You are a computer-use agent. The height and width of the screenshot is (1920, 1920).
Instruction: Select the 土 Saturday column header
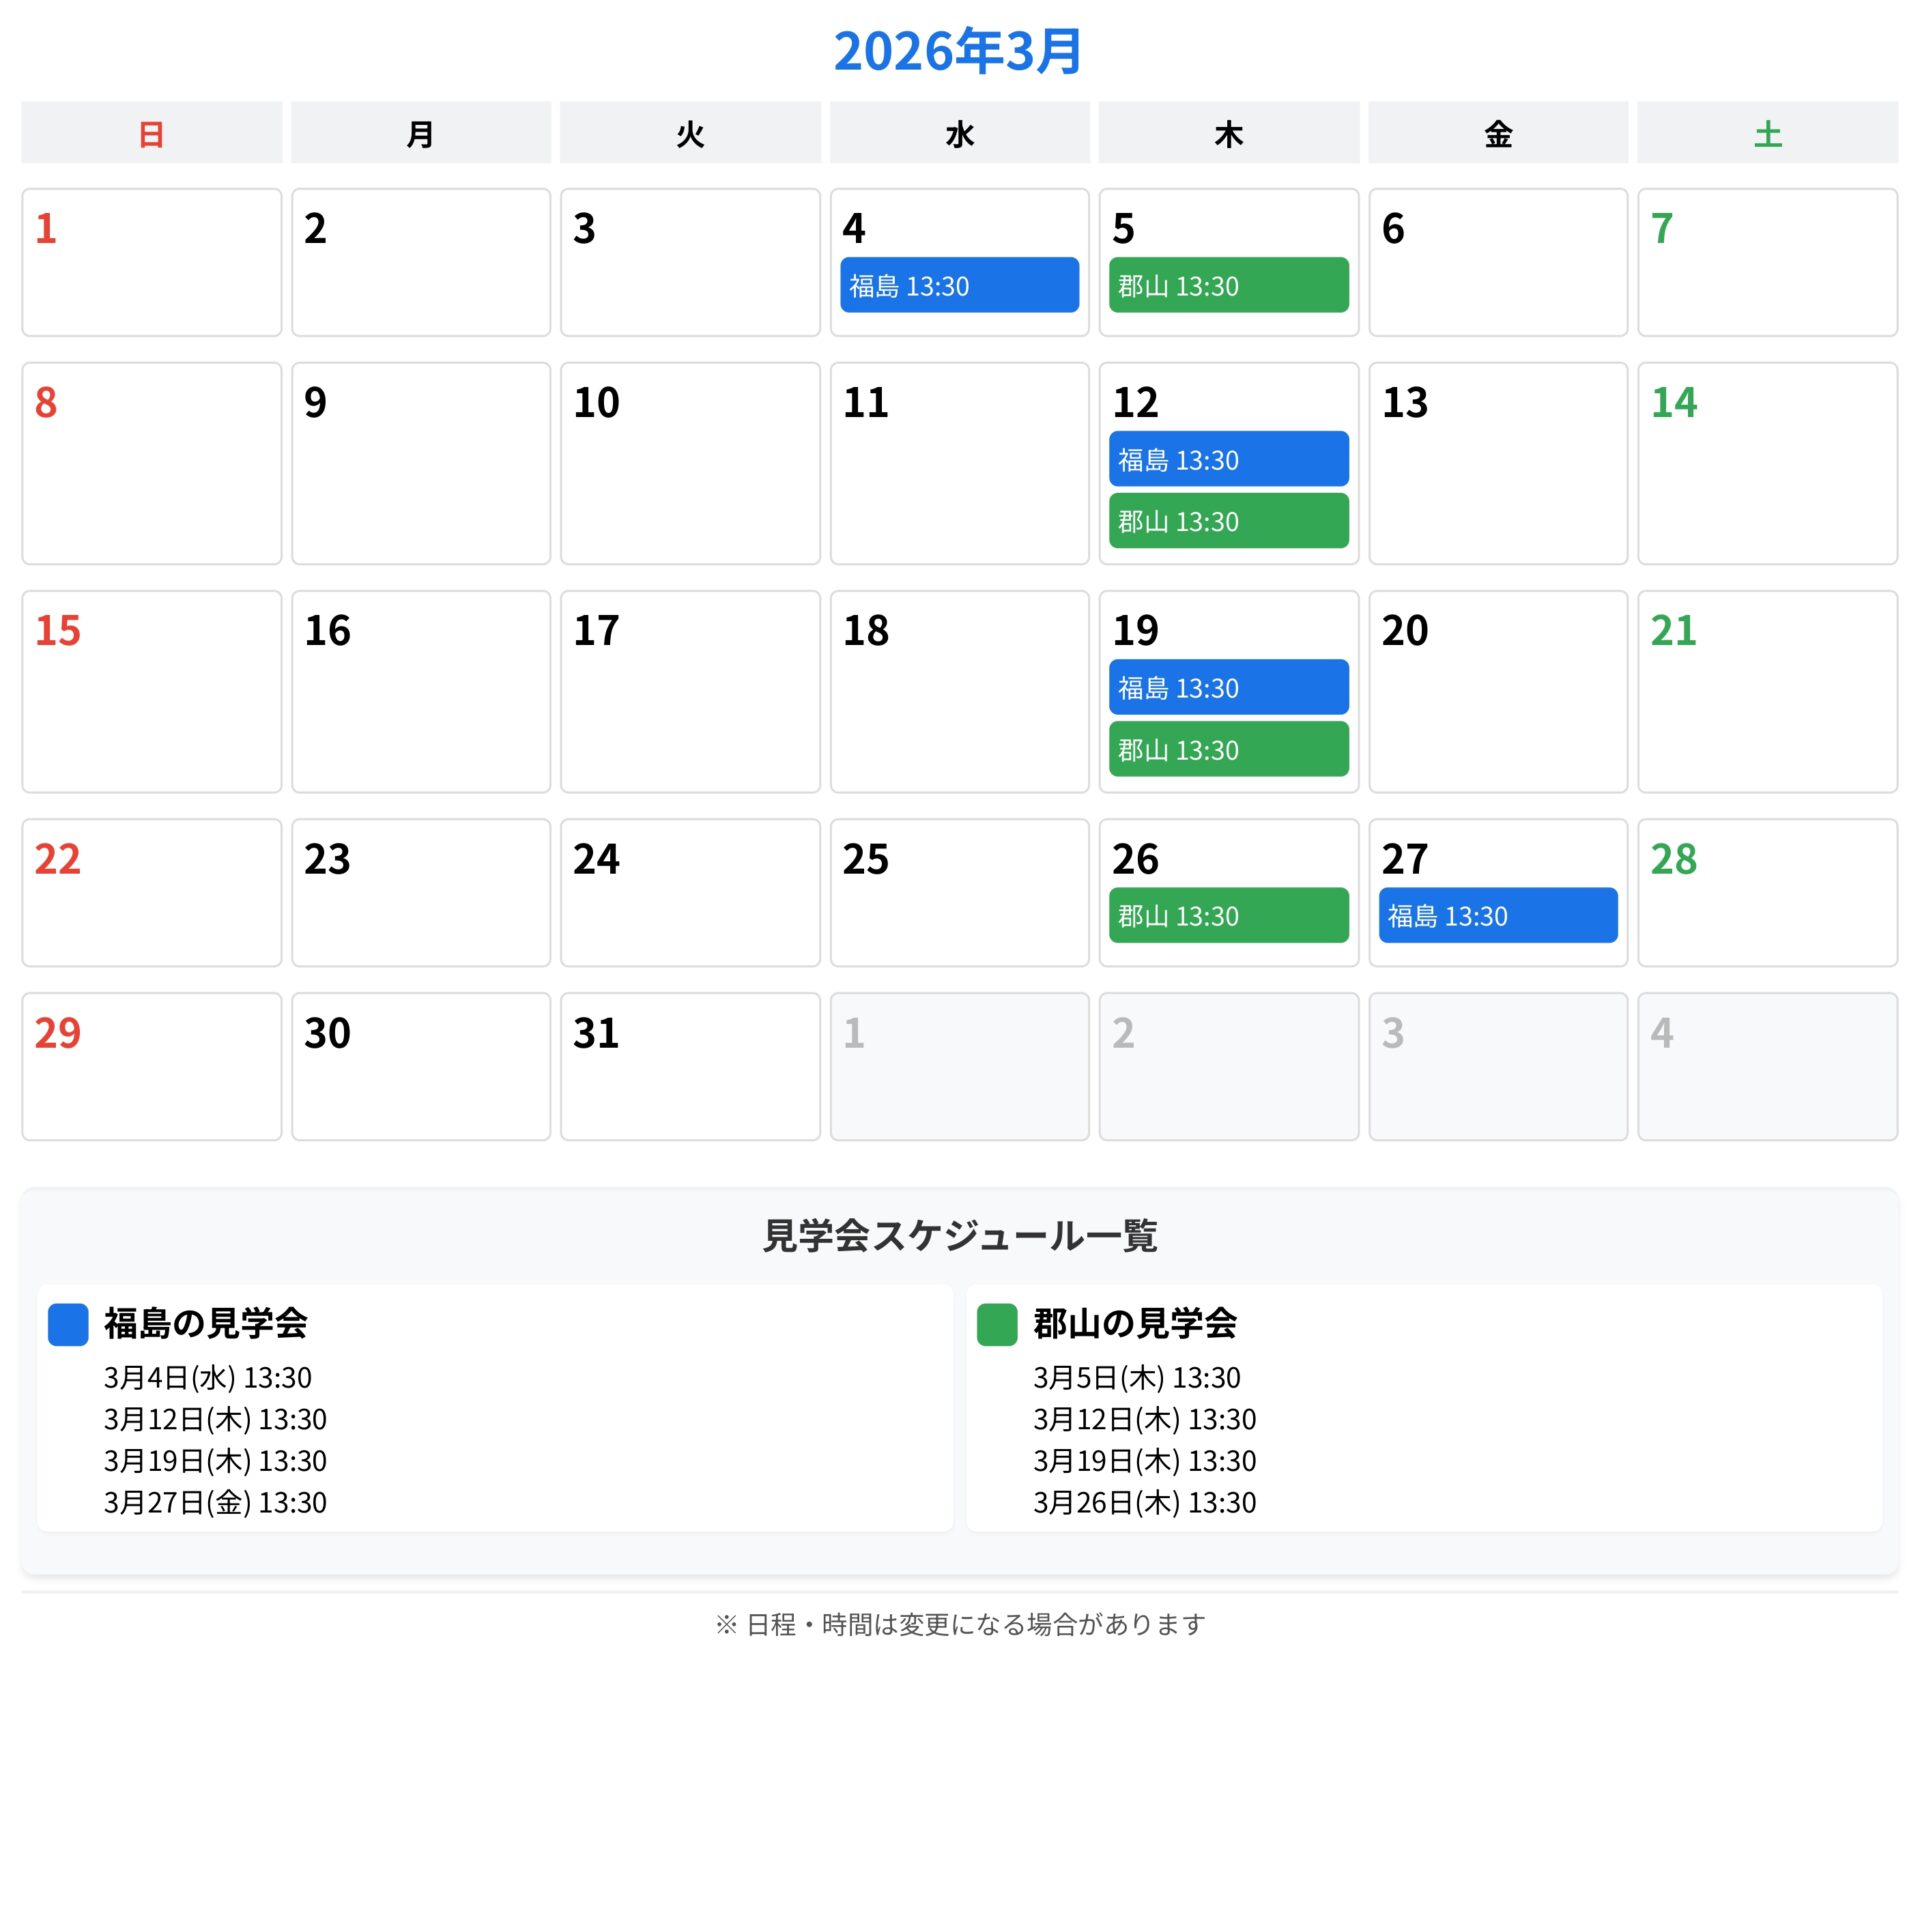tap(1767, 133)
